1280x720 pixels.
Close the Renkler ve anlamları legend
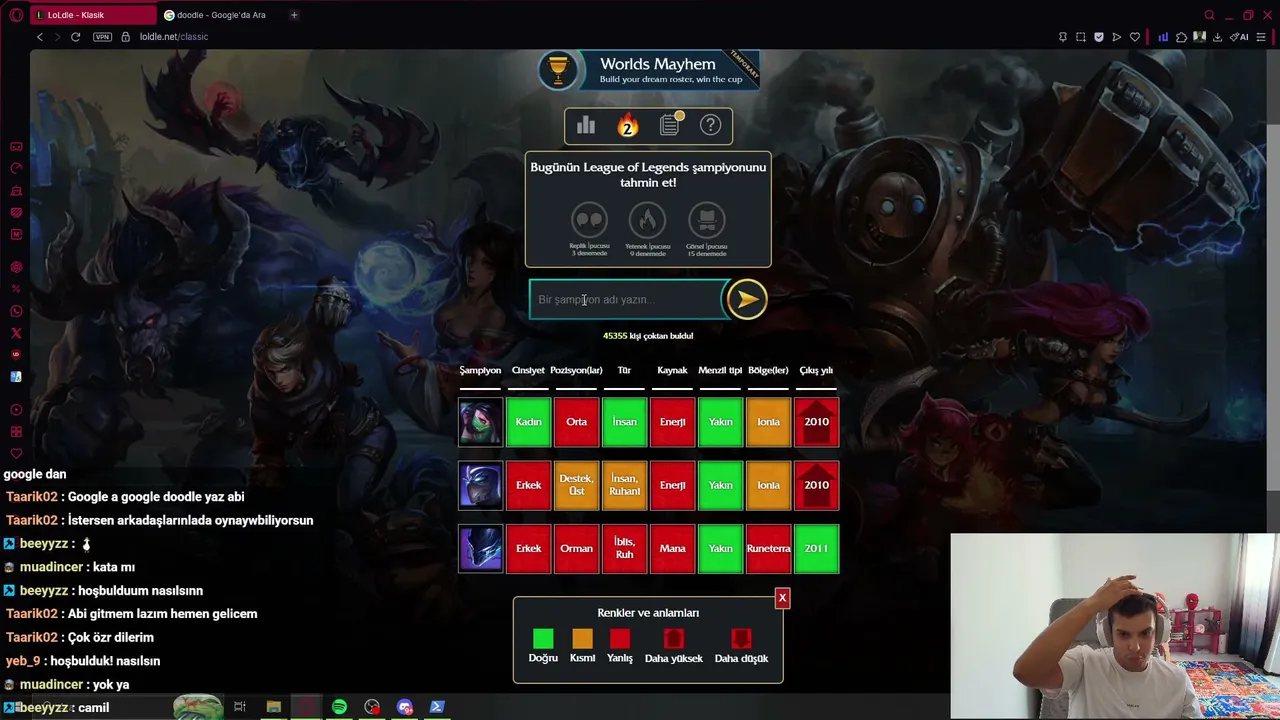tap(782, 598)
